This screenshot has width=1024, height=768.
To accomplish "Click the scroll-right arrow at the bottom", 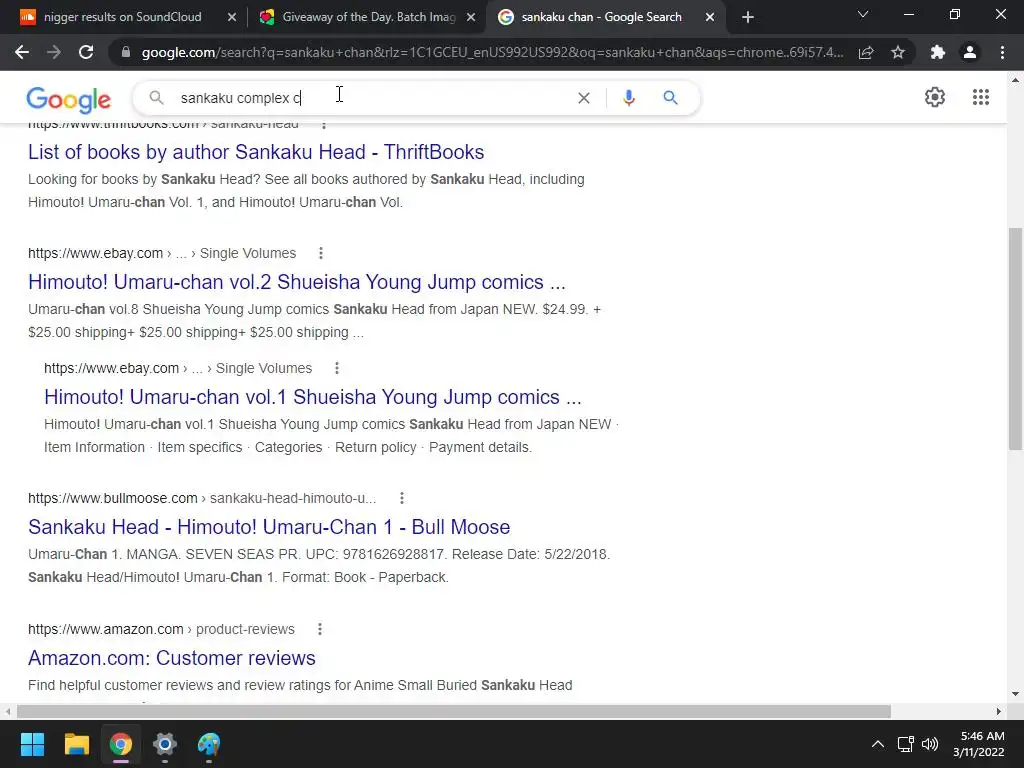I will (x=999, y=711).
